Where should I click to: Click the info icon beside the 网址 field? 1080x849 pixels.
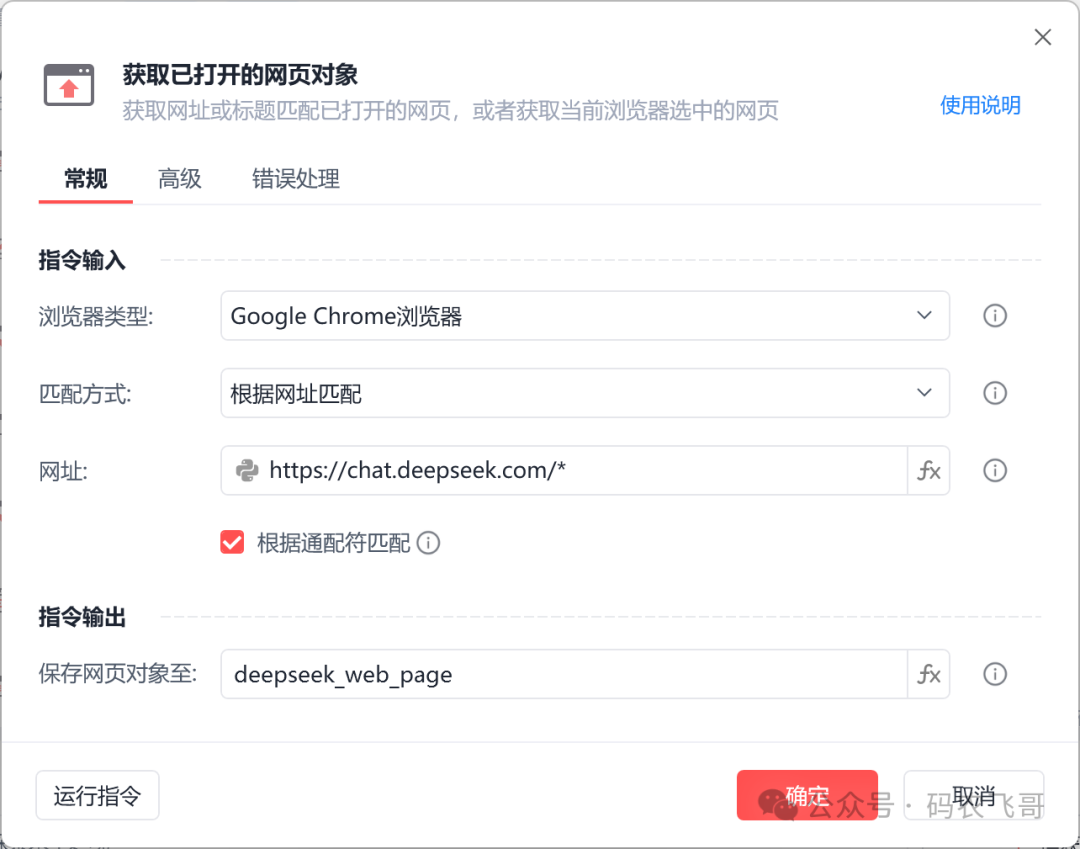pyautogui.click(x=995, y=470)
